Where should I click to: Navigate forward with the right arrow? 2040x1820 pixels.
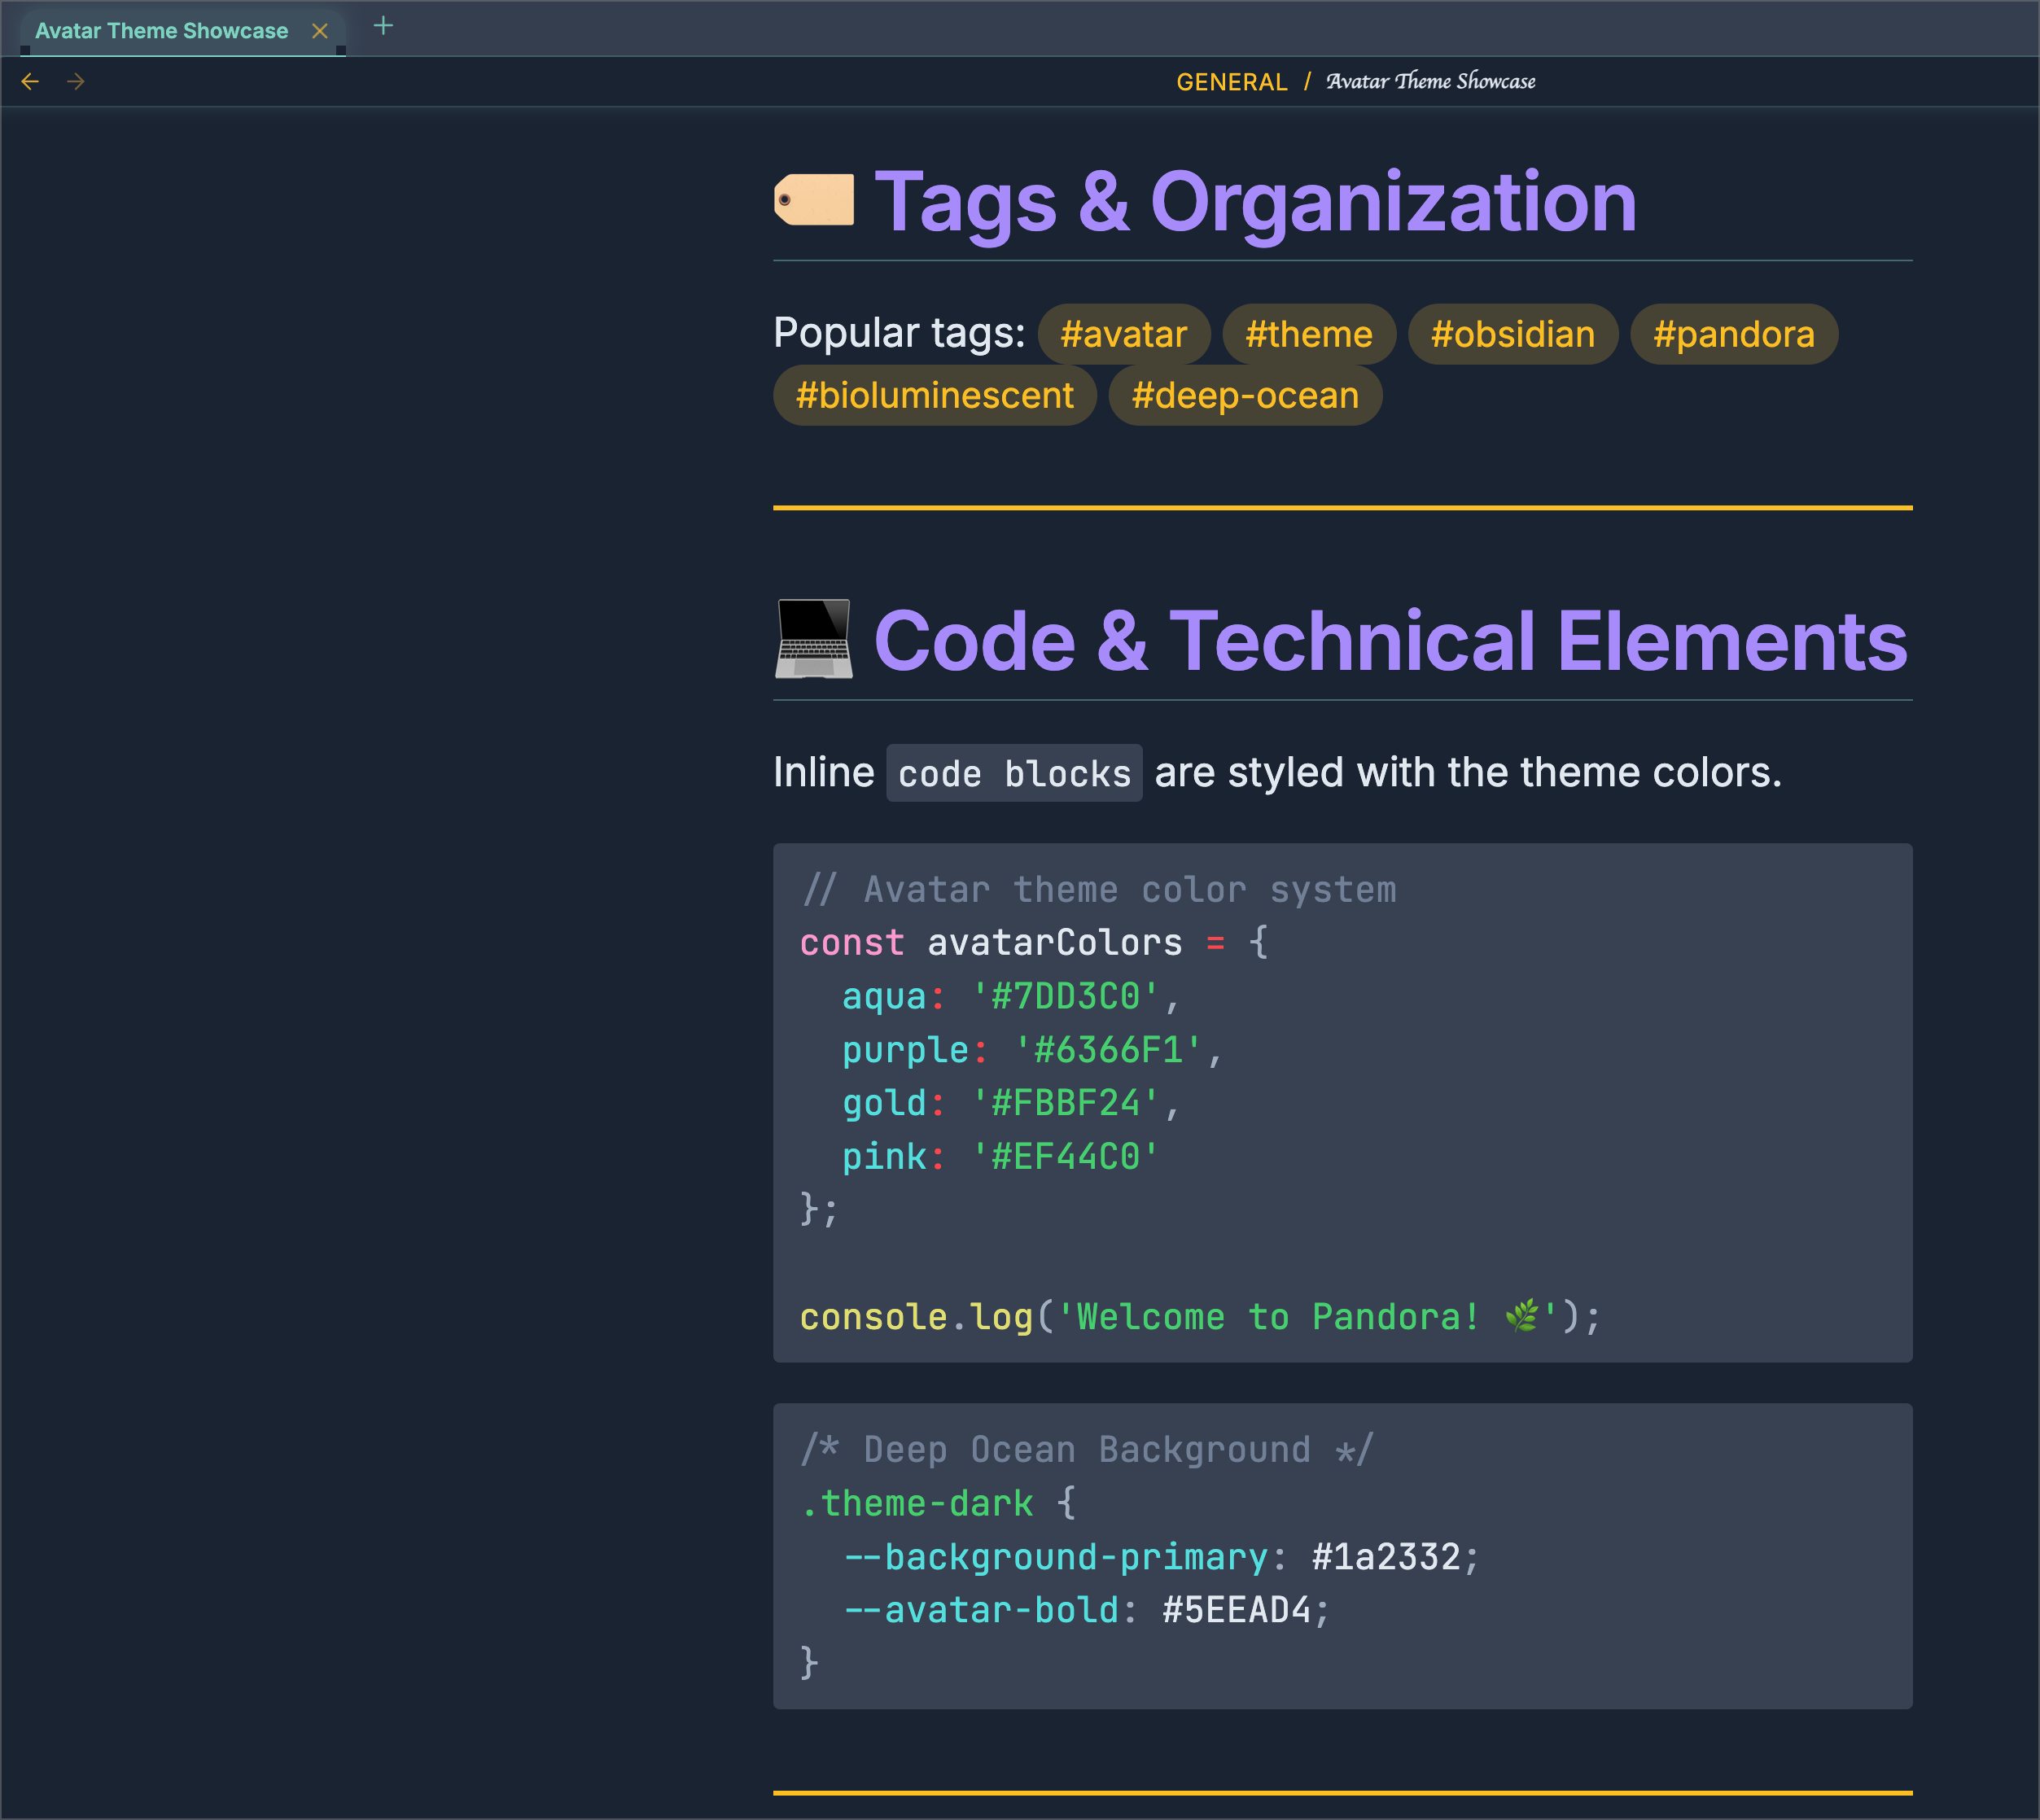click(76, 81)
